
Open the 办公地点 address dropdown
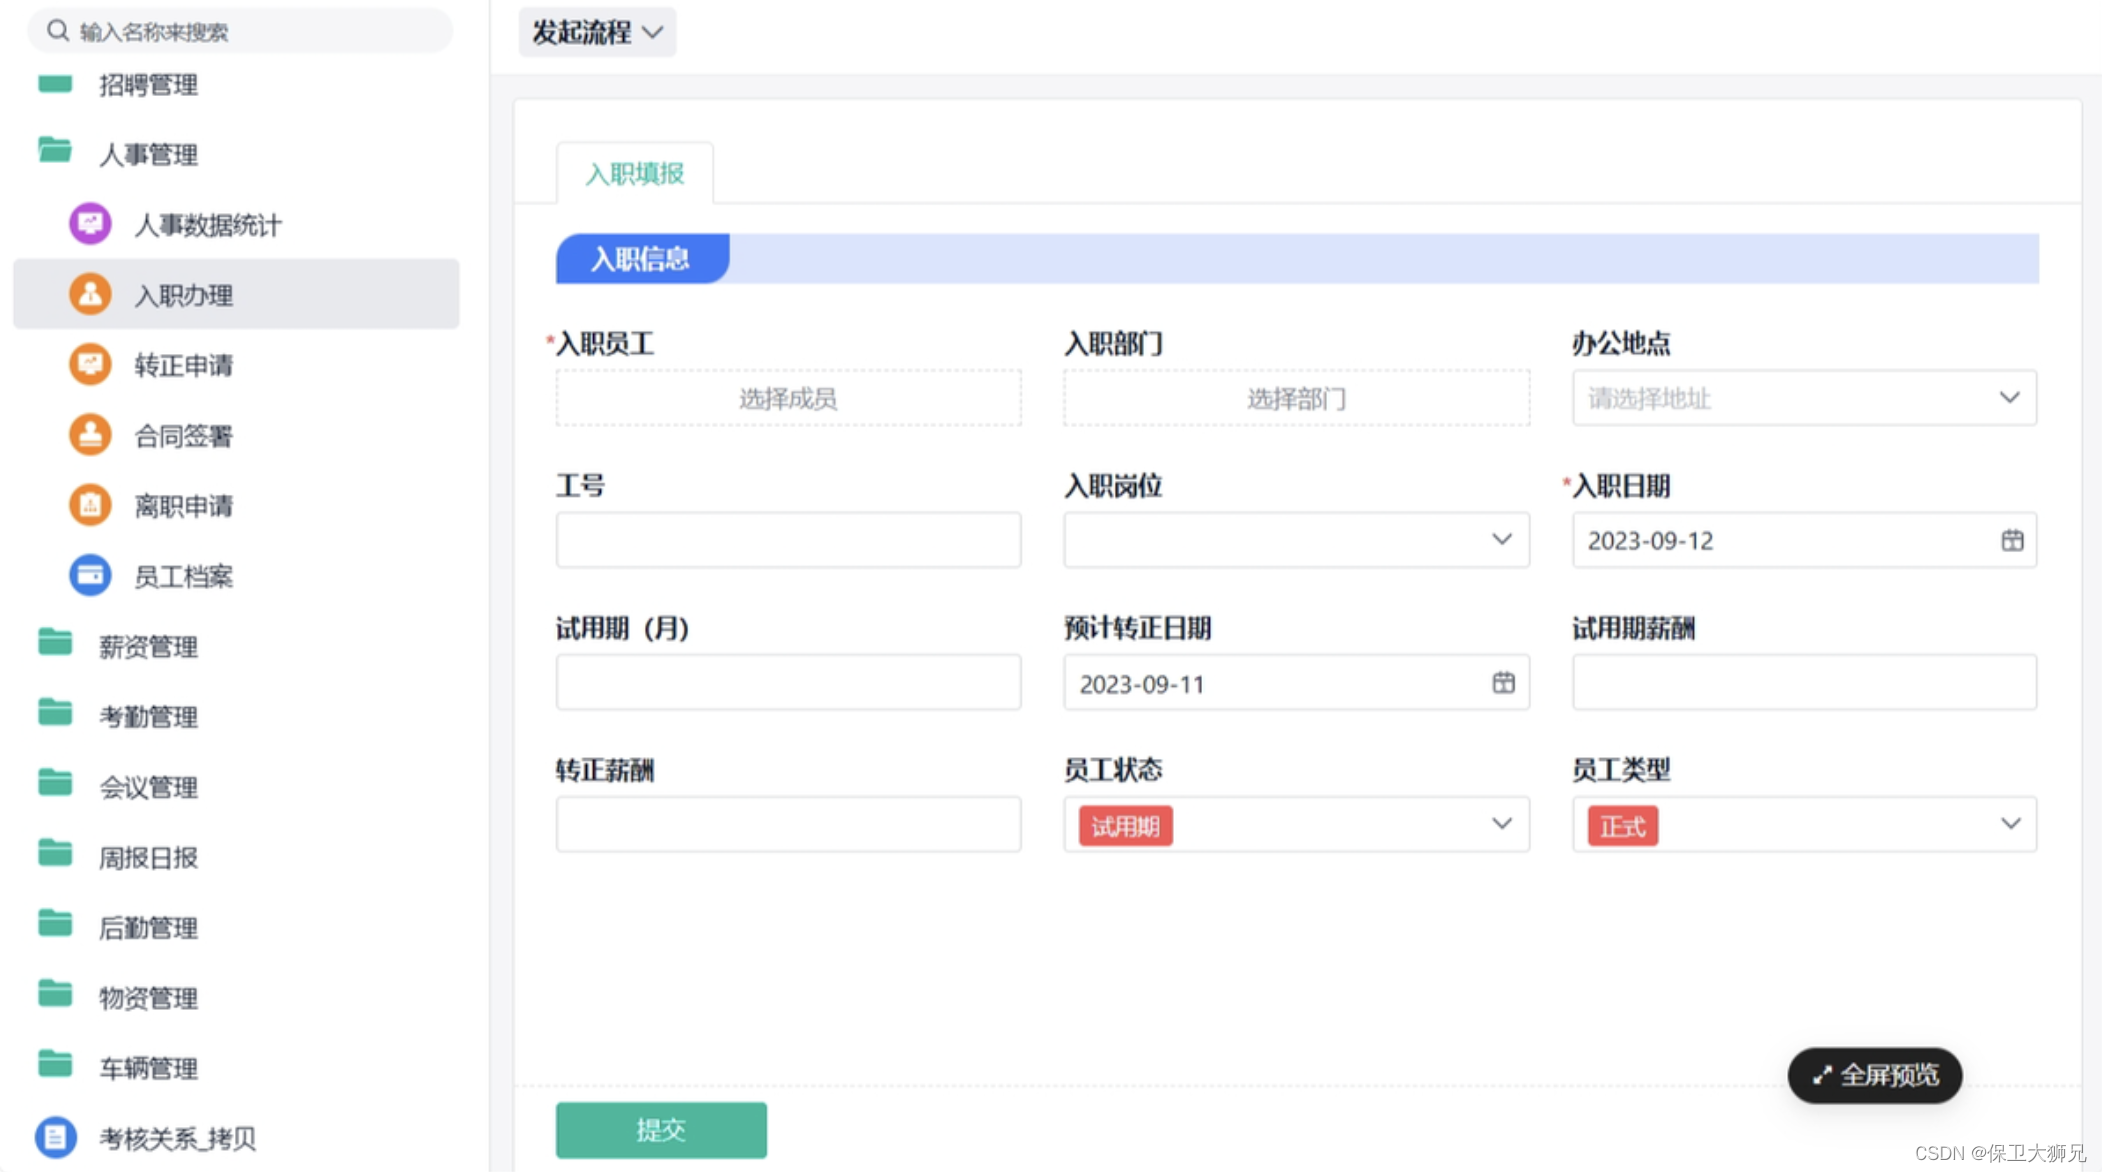2009,398
